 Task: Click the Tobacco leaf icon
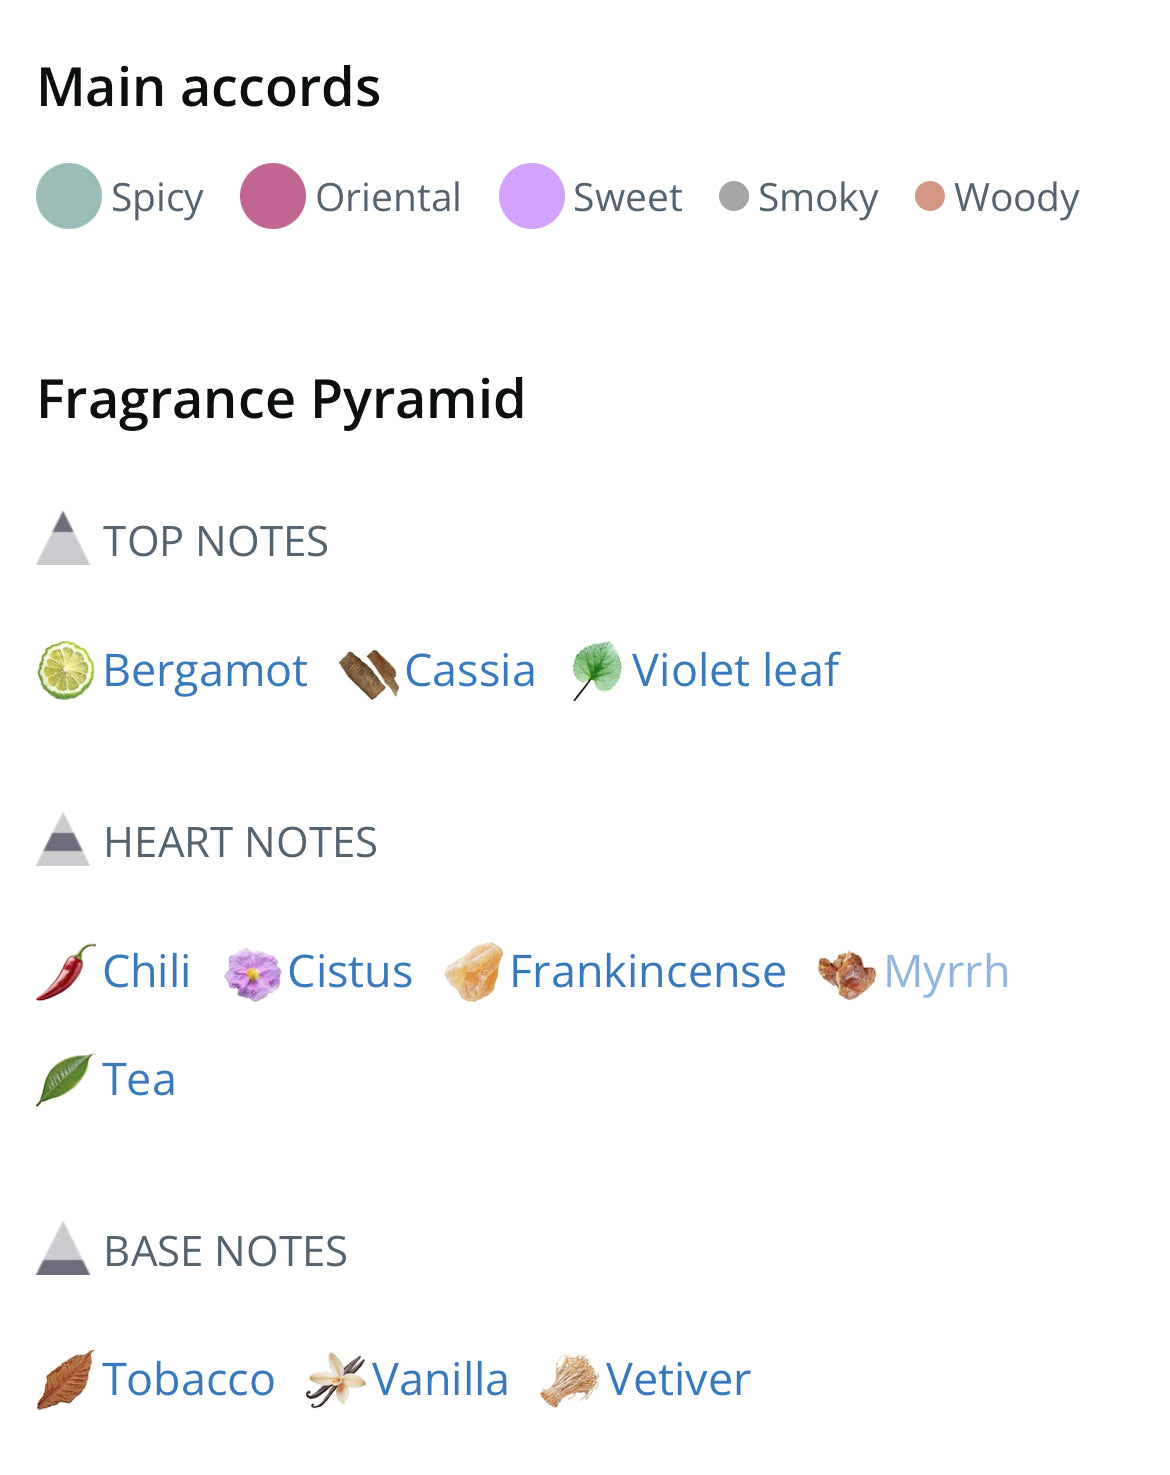pos(66,1380)
